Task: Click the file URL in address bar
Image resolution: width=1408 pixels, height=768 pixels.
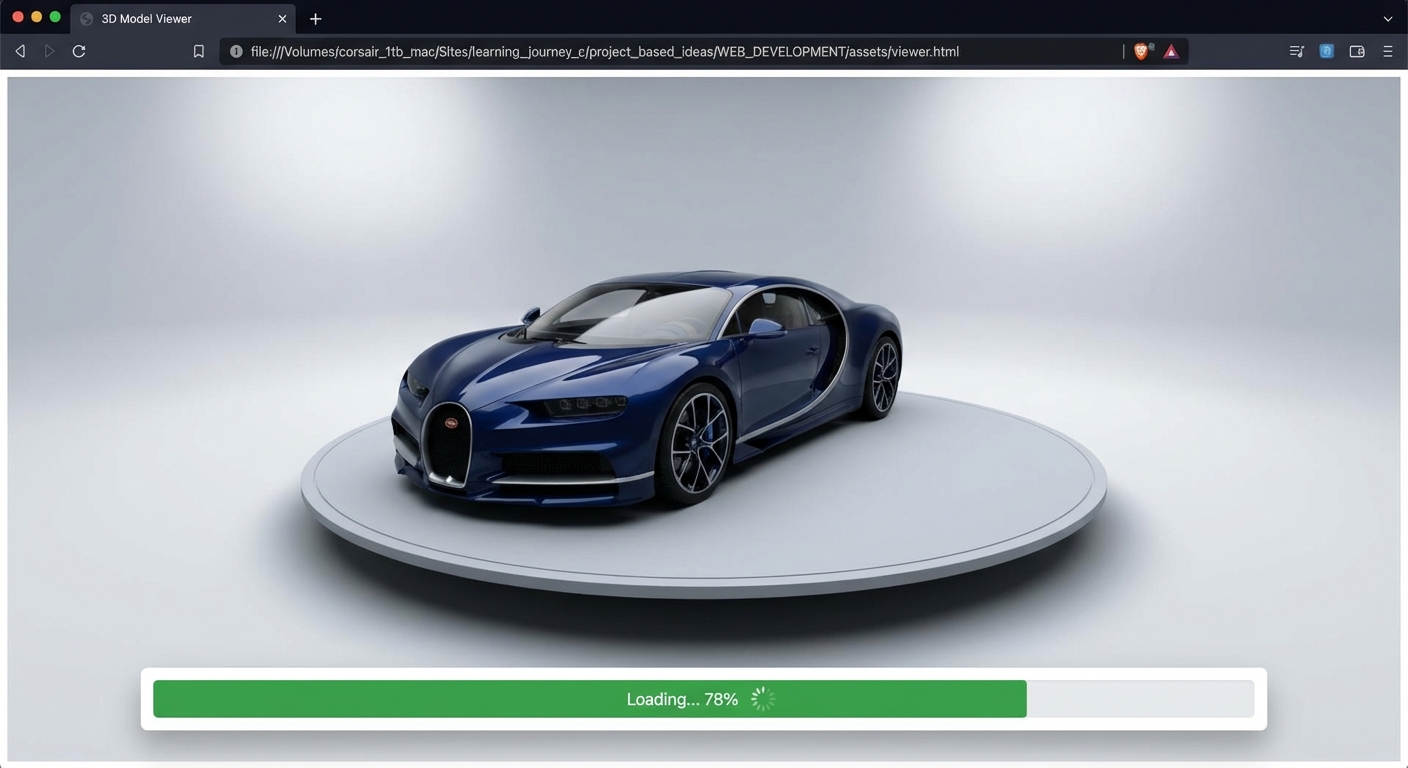Action: point(604,51)
